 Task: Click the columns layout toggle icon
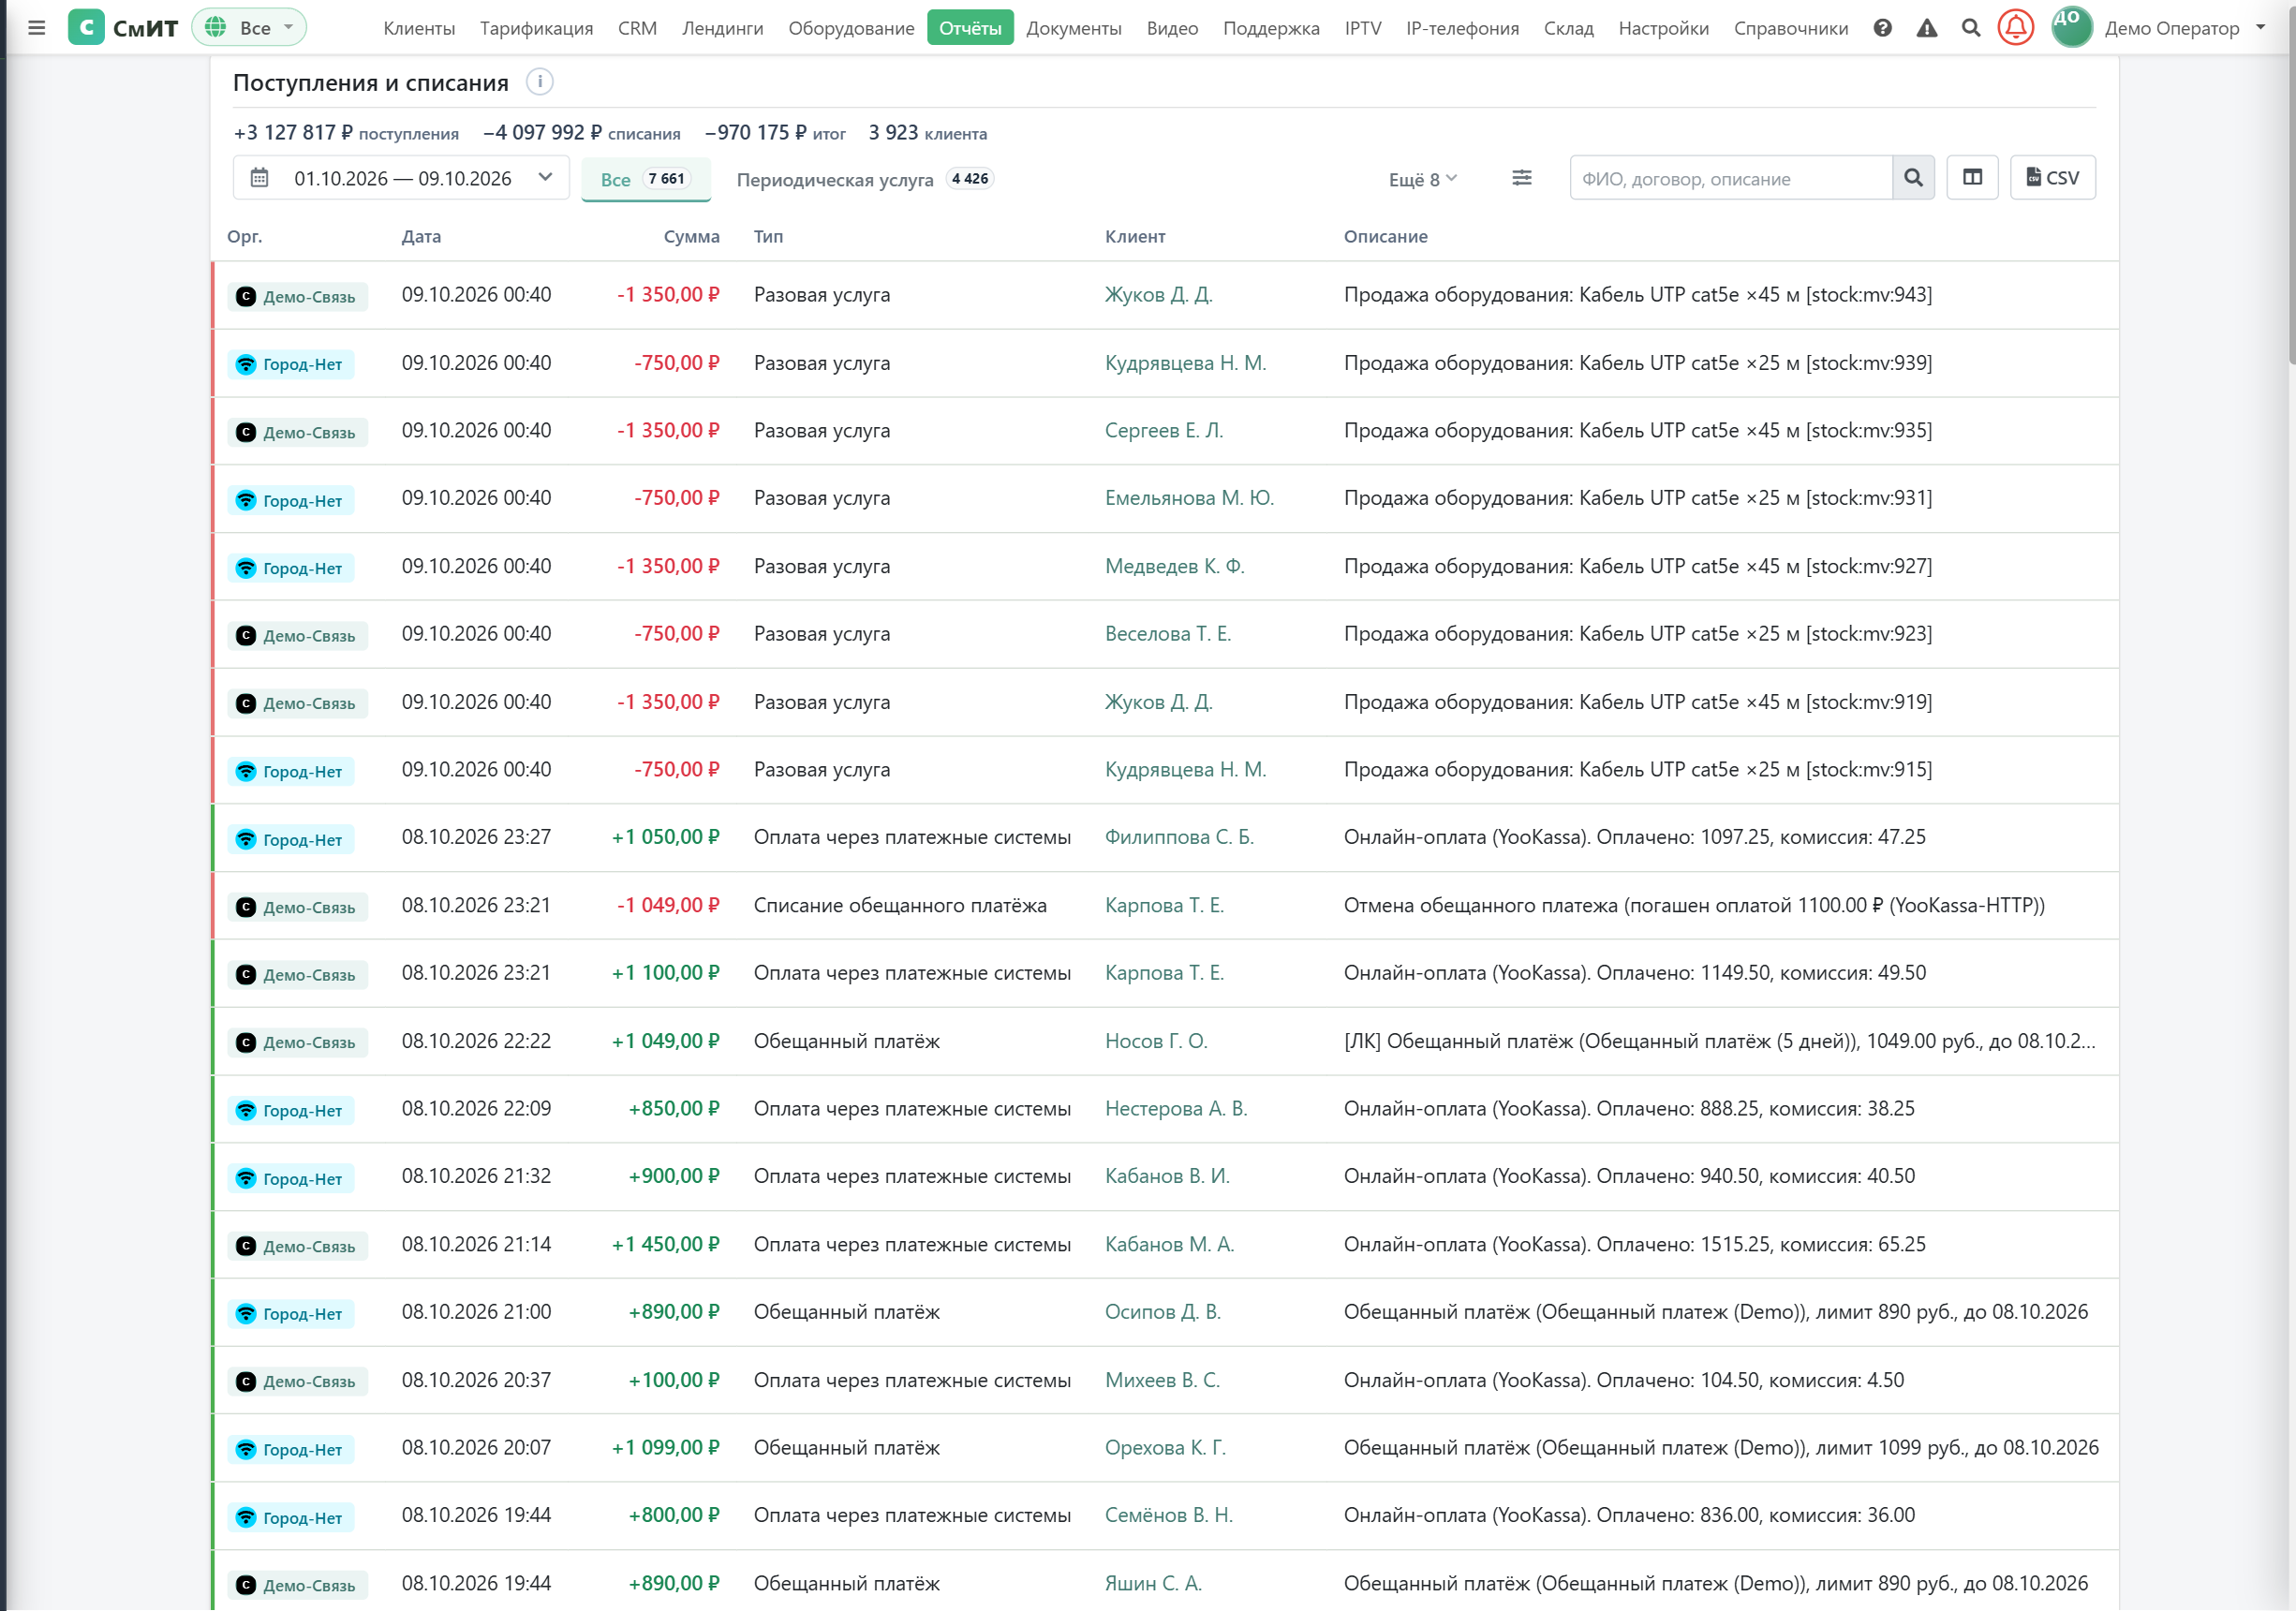pos(1972,178)
